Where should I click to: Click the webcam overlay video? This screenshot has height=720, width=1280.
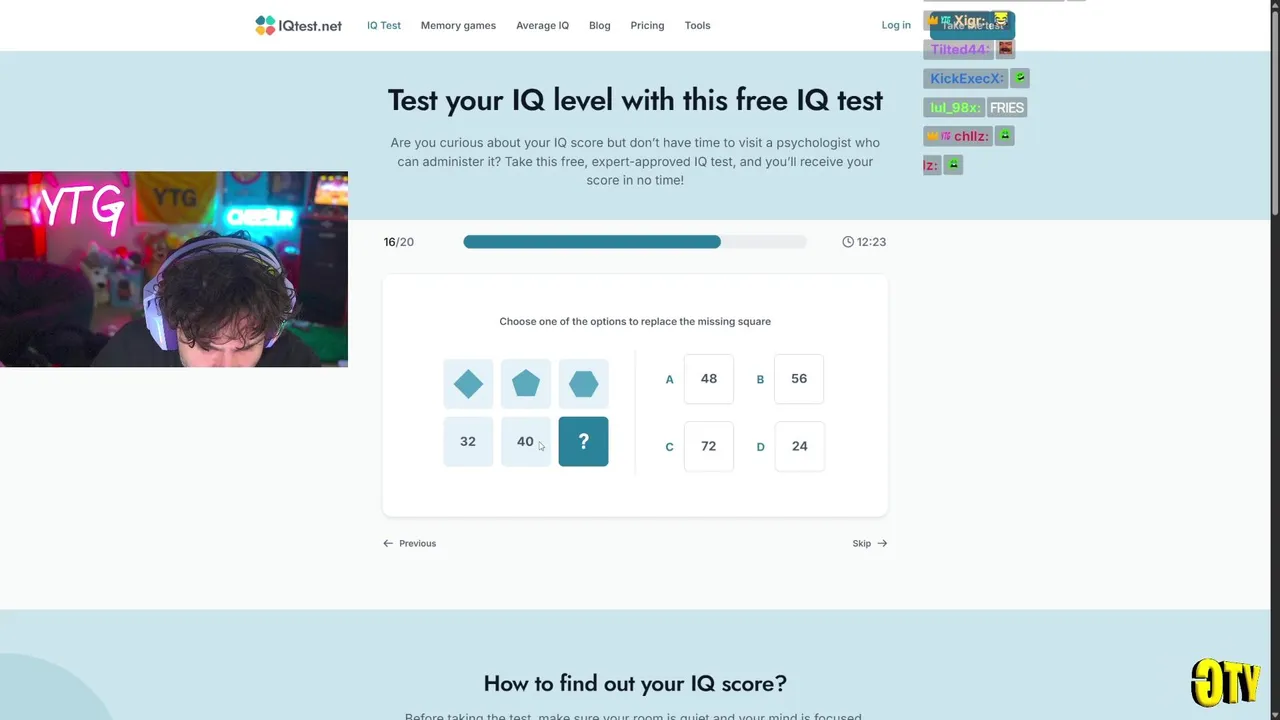[x=174, y=269]
